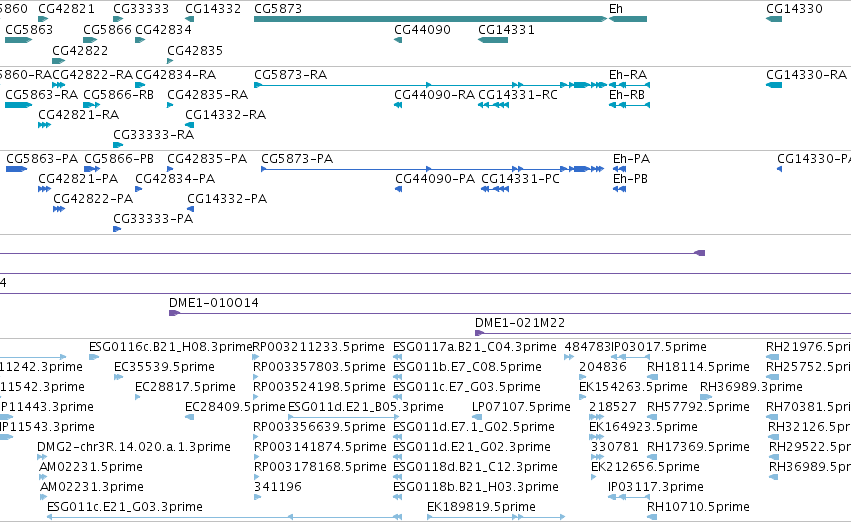
Task: Click the Eh gene feature
Action: (x=628, y=19)
